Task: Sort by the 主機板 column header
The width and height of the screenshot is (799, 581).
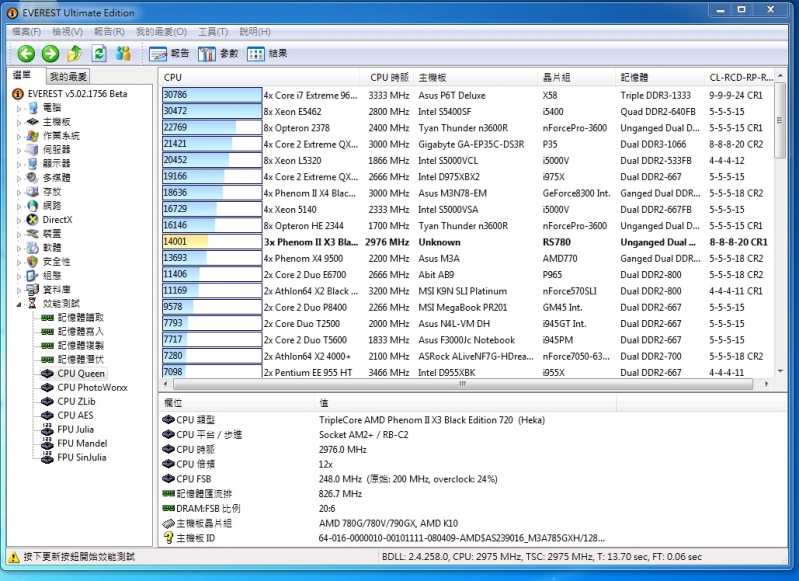Action: (475, 77)
